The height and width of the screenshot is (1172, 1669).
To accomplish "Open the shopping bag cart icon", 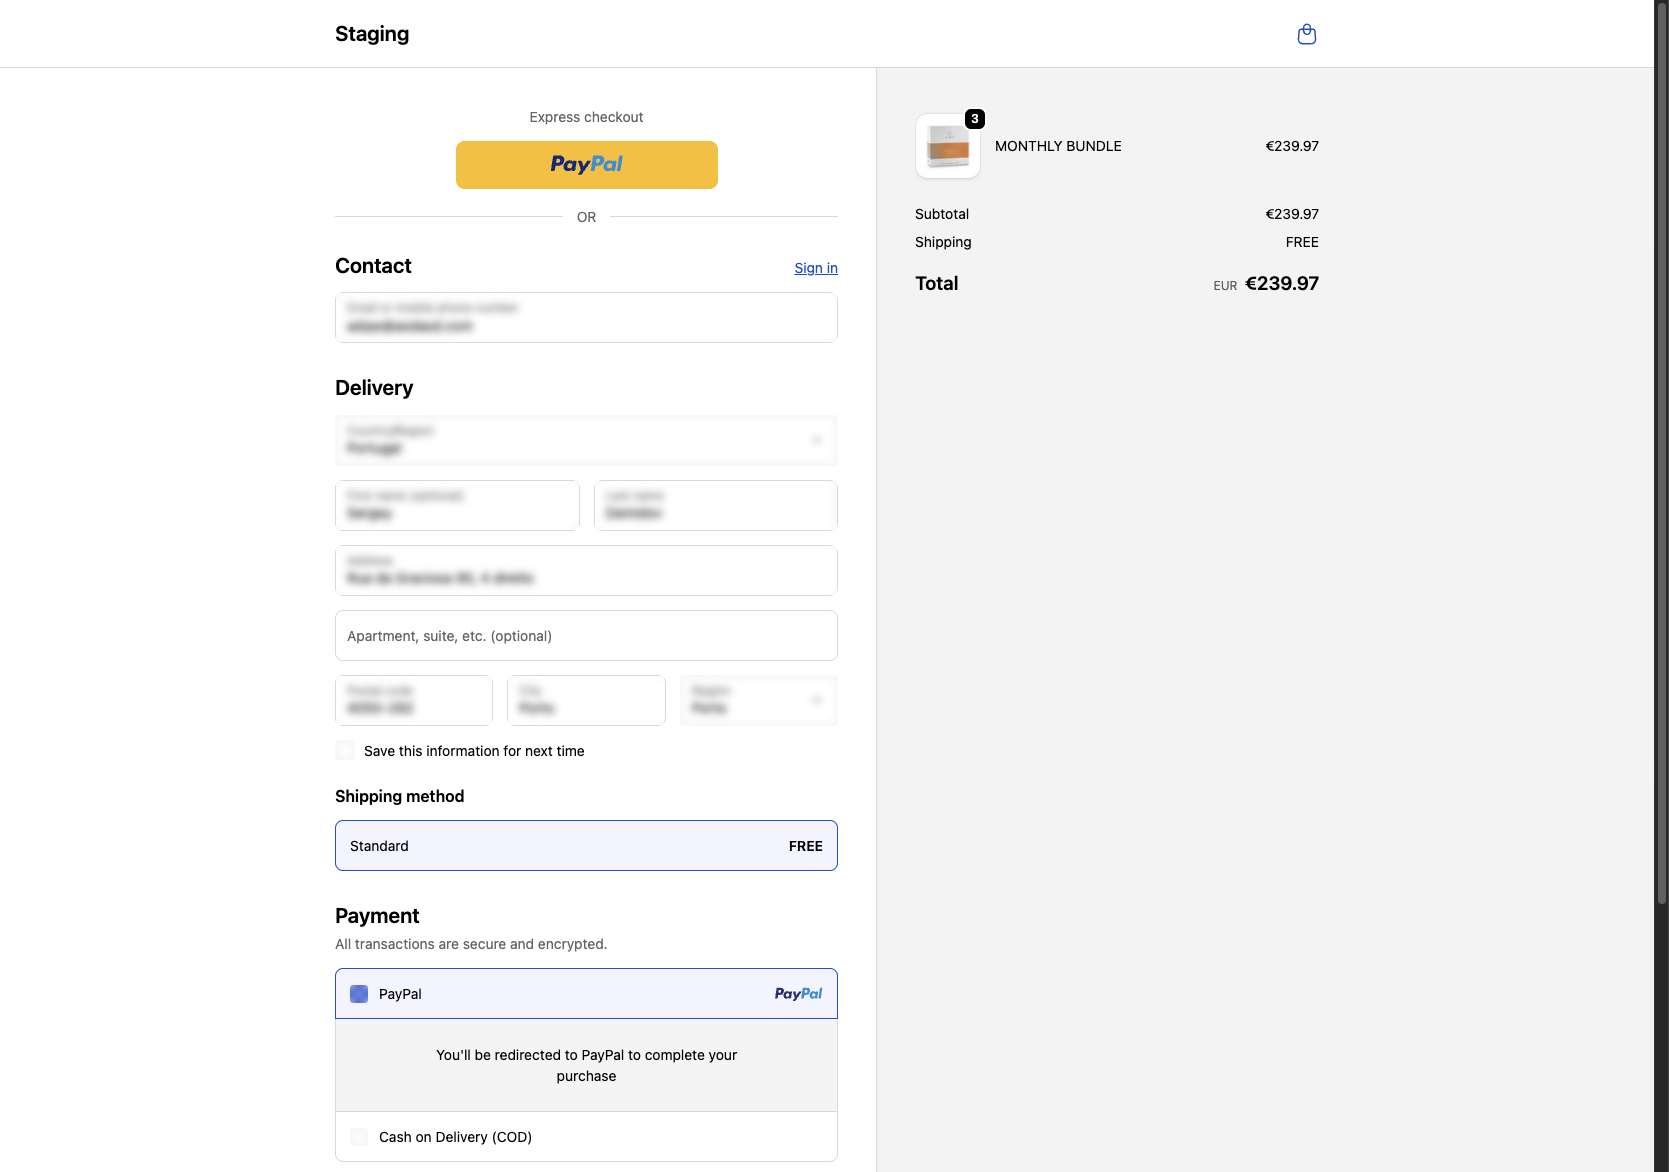I will (x=1306, y=35).
